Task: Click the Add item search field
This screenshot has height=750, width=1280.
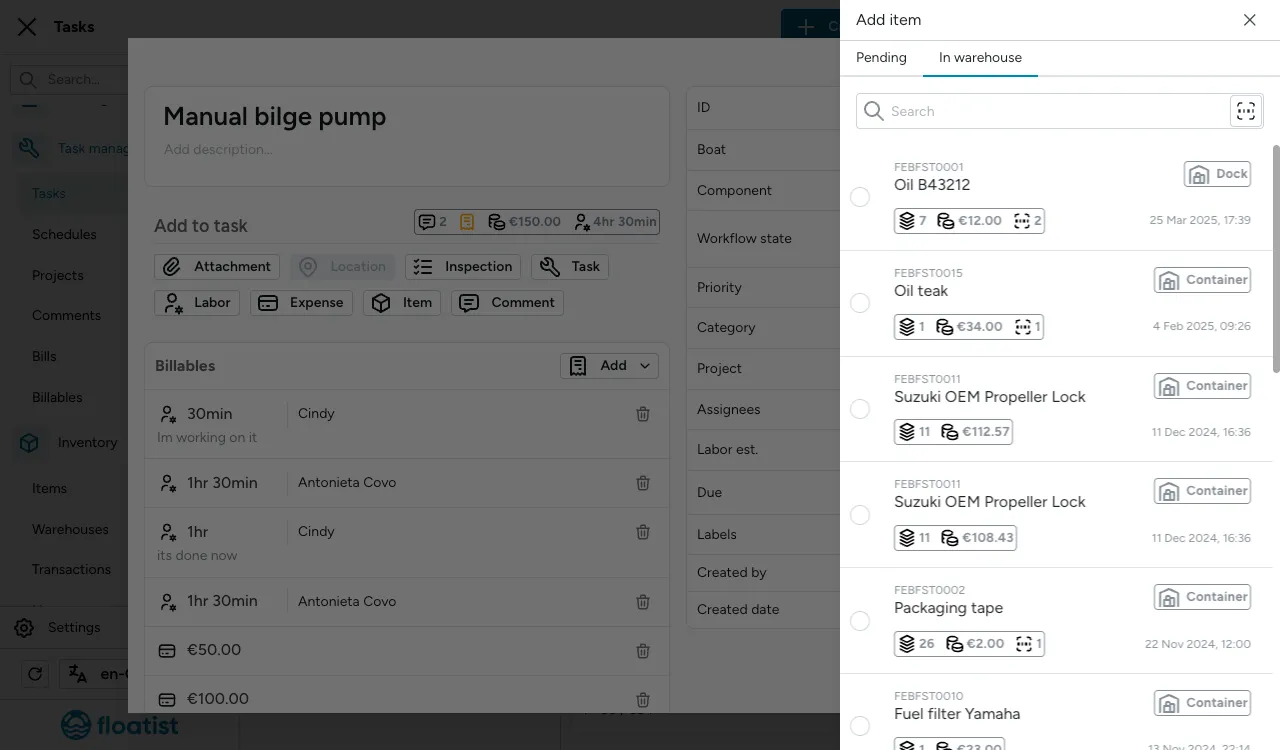Action: (x=1040, y=111)
